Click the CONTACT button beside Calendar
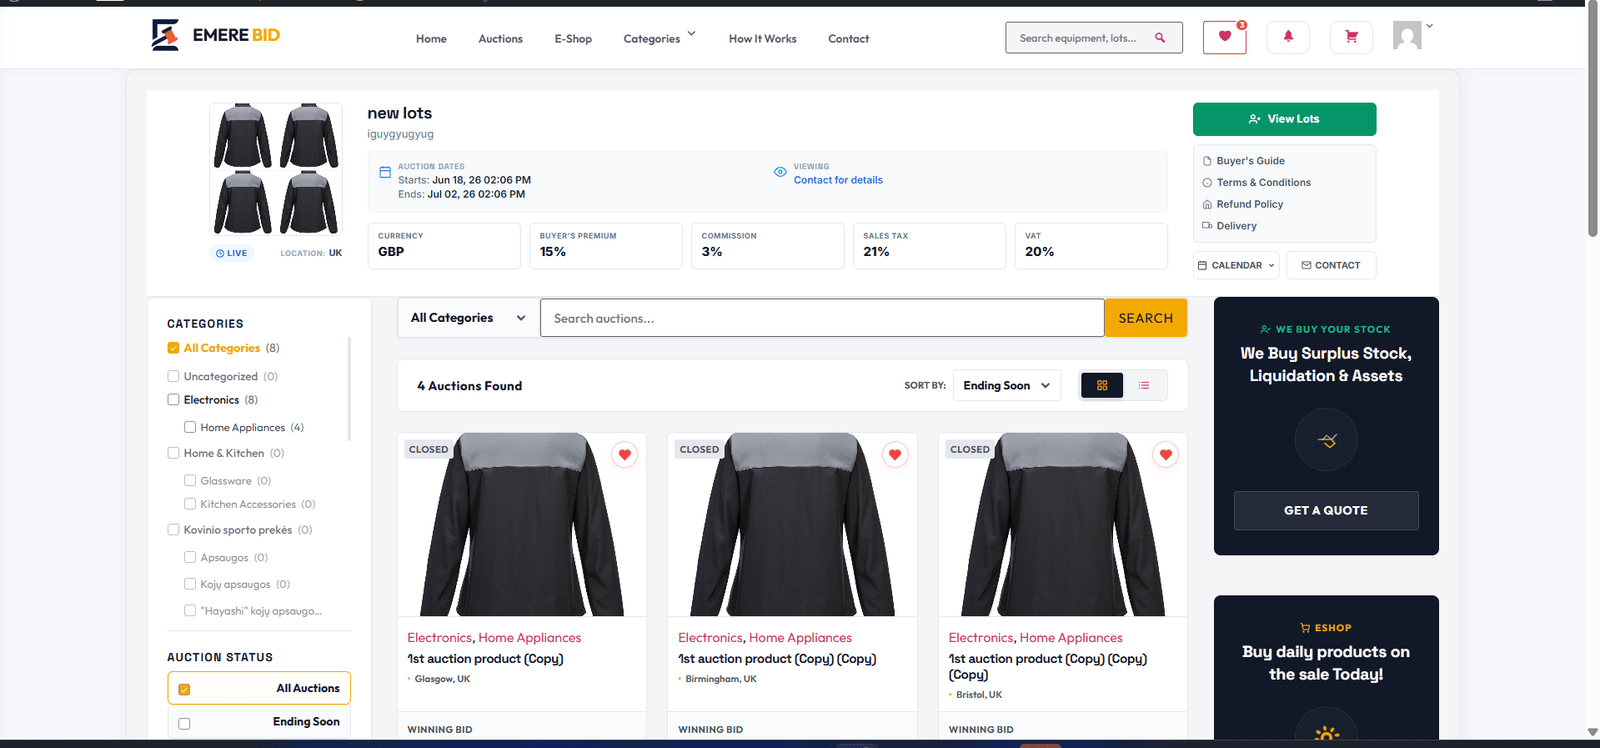 tap(1331, 265)
